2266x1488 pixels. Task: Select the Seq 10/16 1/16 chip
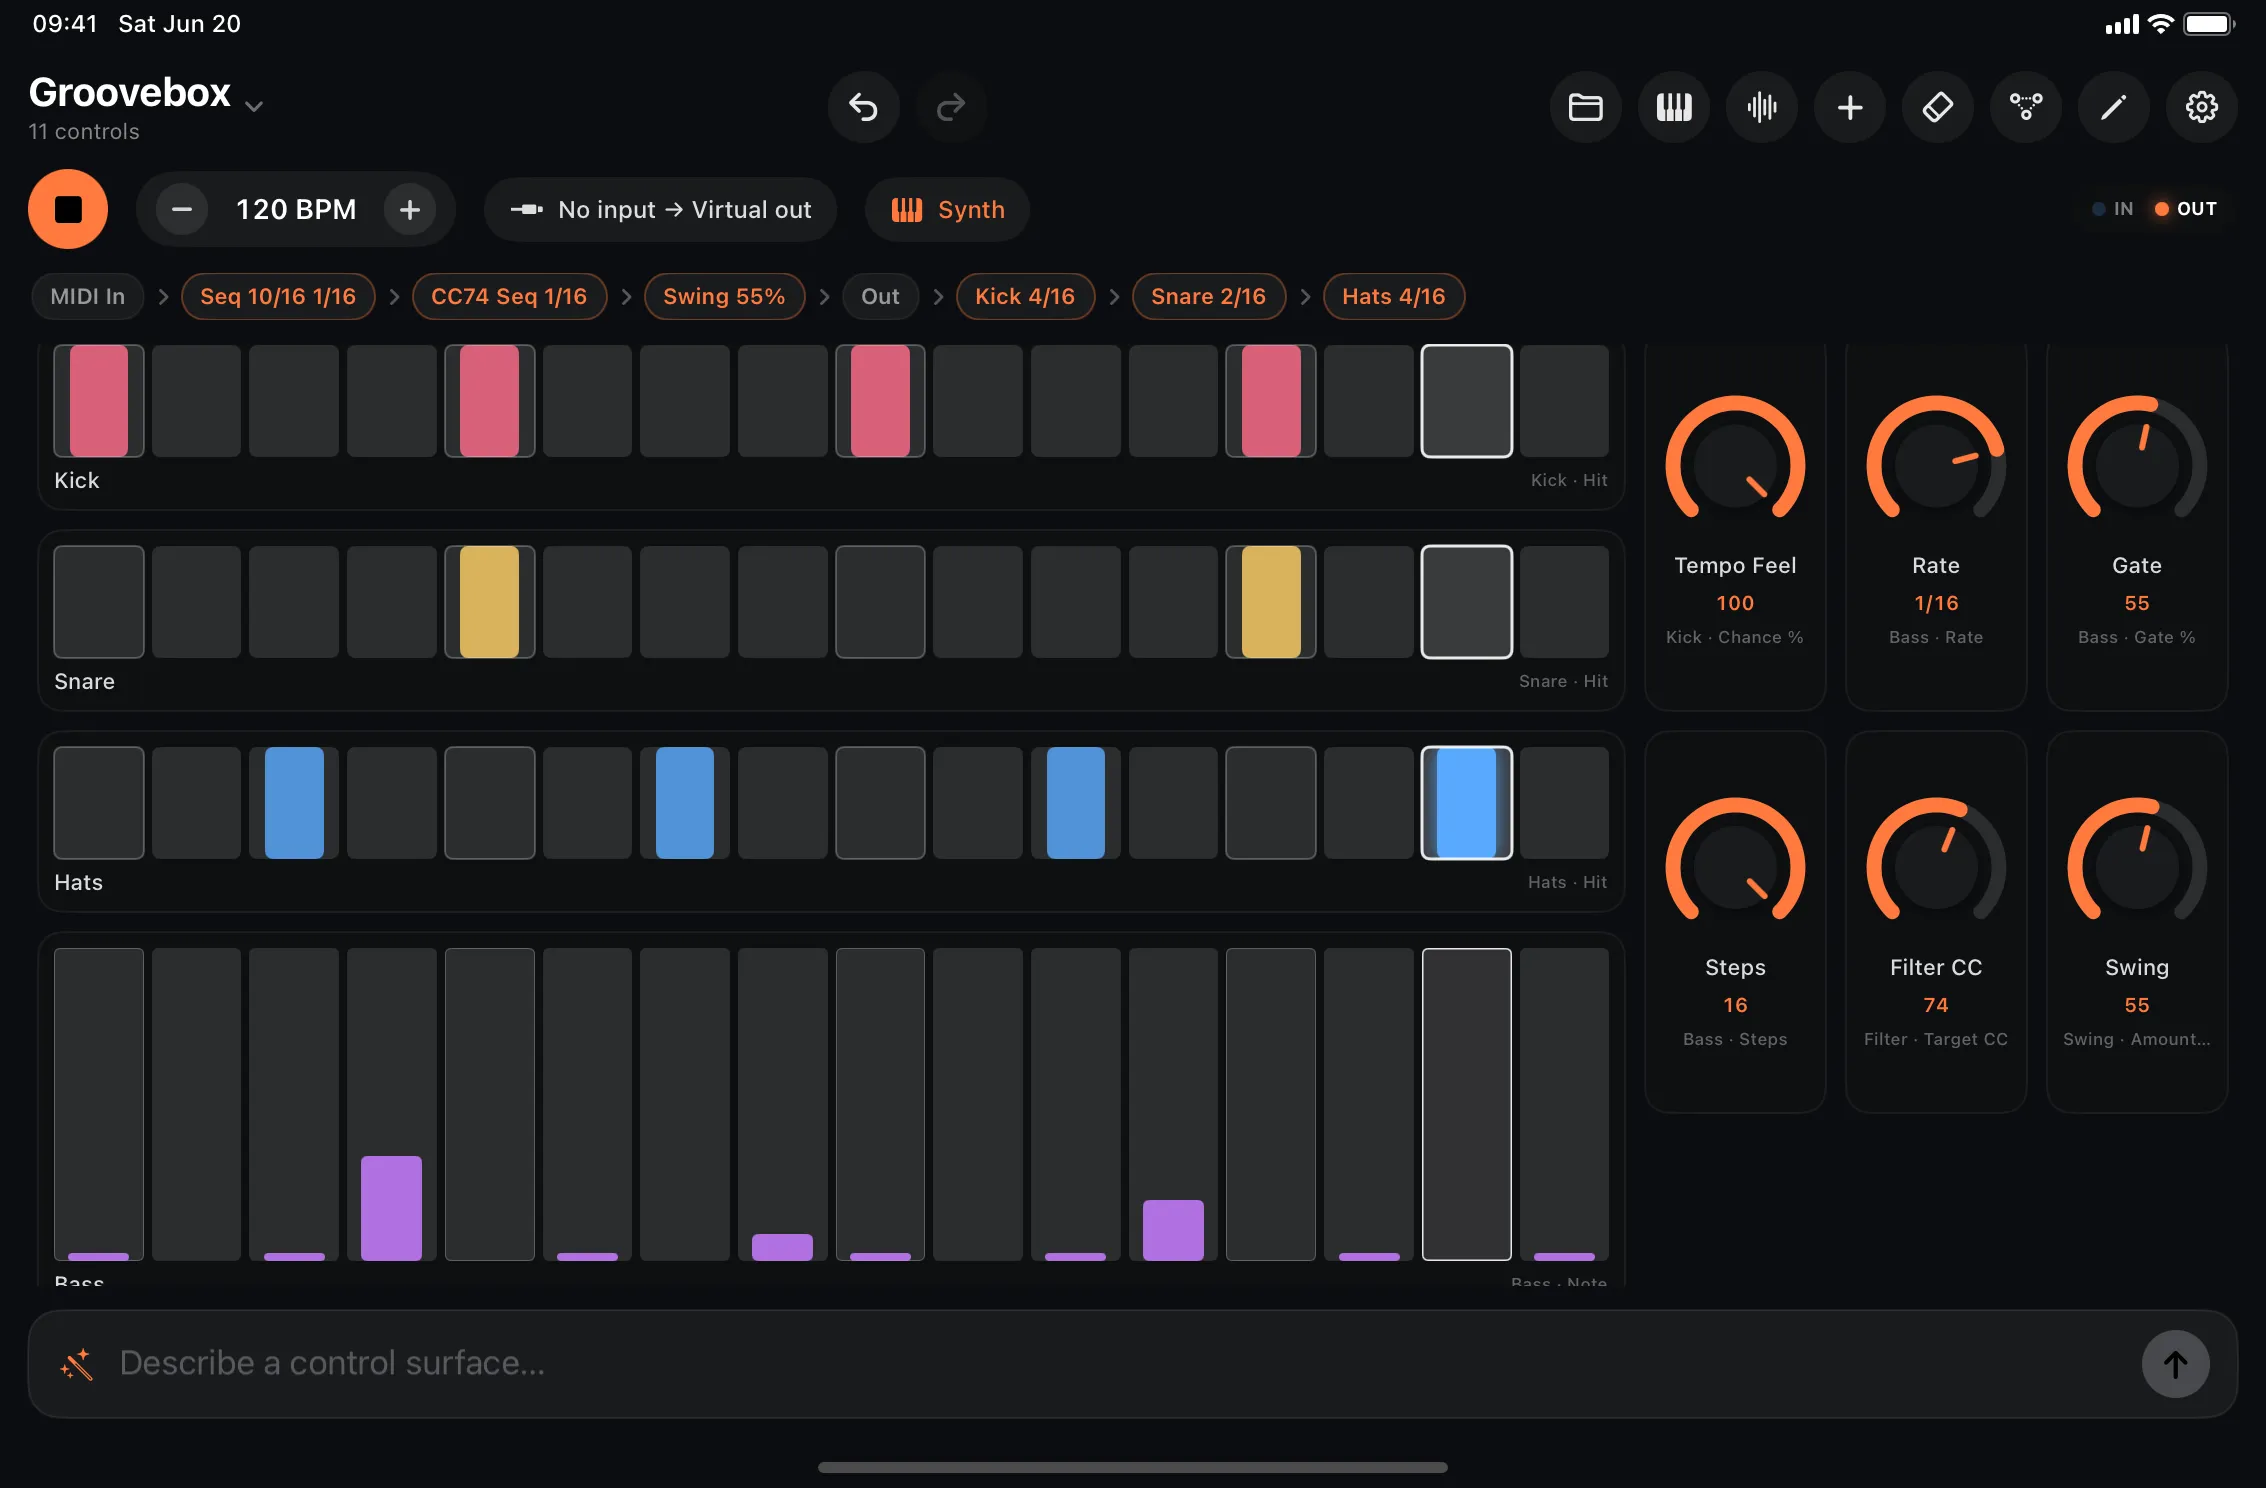[278, 296]
